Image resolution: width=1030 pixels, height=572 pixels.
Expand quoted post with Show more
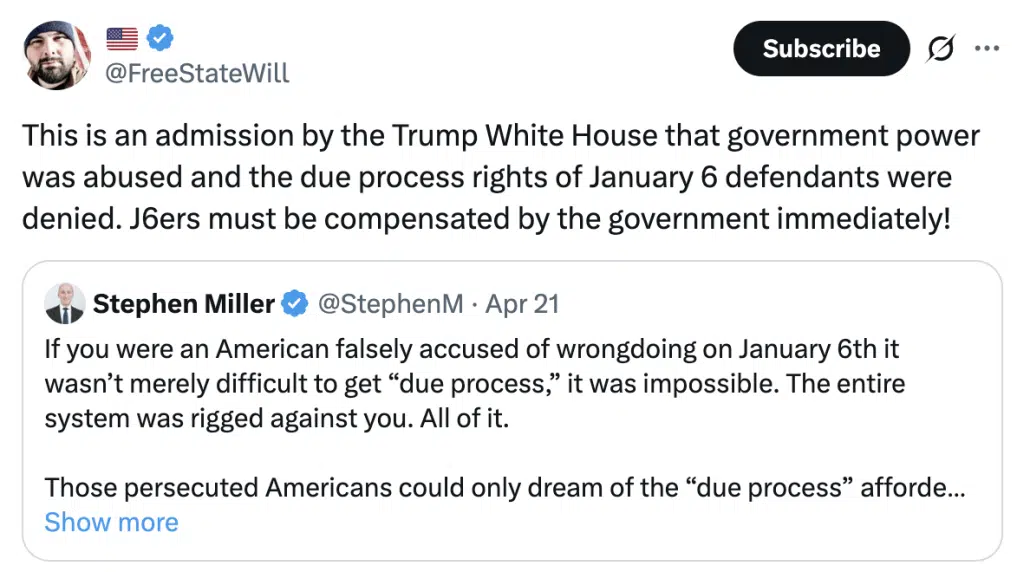coord(111,522)
